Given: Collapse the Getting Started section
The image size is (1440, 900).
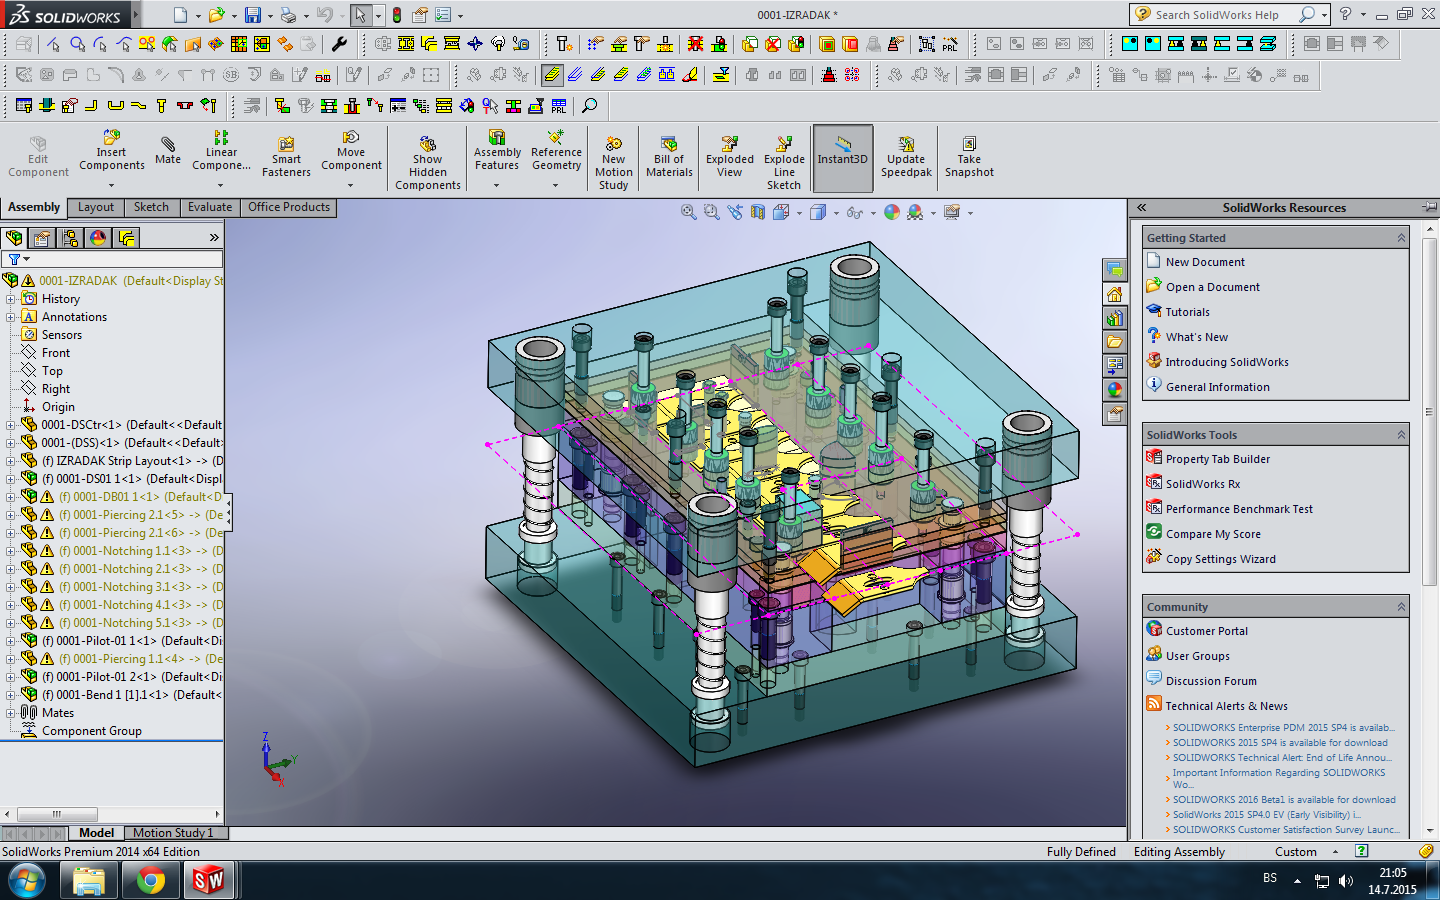Looking at the screenshot, I should coord(1400,238).
